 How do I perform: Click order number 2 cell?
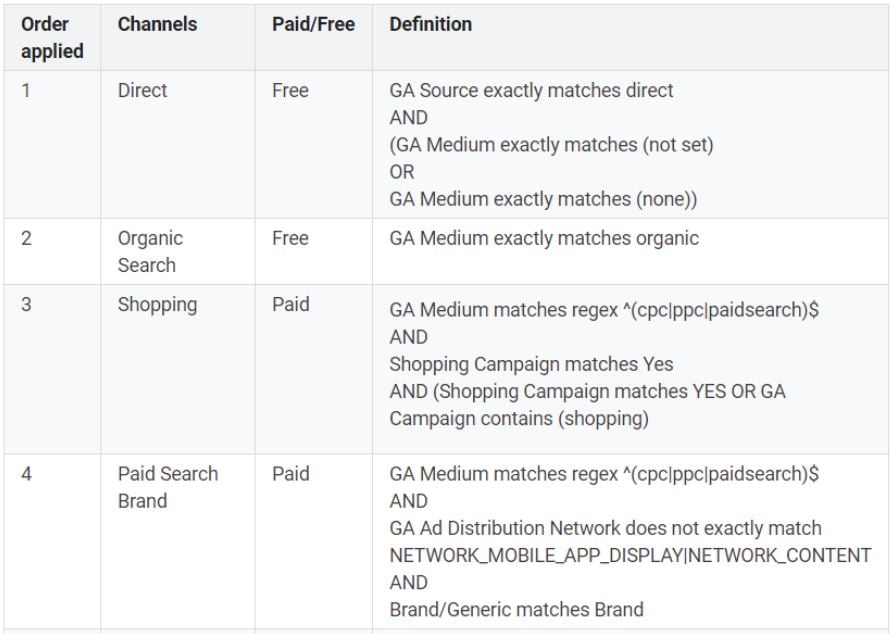pyautogui.click(x=26, y=238)
